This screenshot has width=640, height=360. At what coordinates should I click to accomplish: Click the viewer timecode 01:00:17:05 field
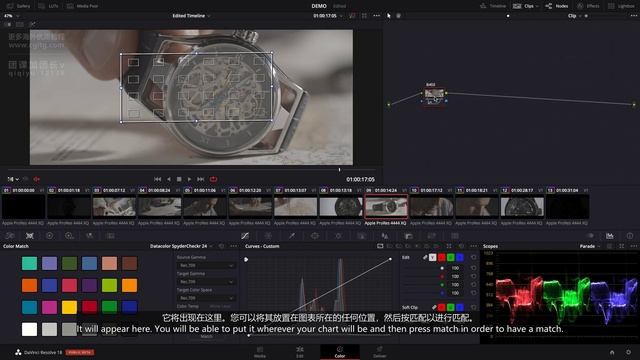click(x=325, y=16)
